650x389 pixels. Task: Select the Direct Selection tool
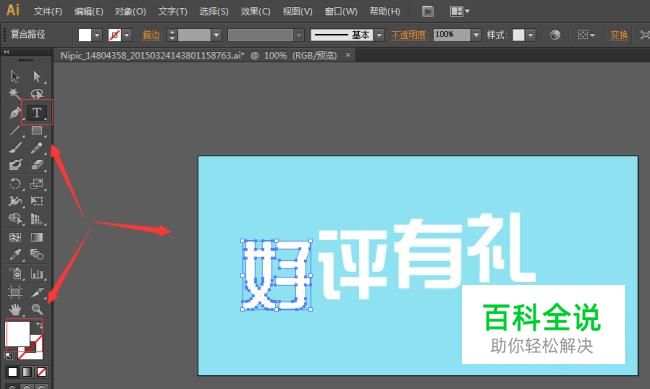pyautogui.click(x=36, y=77)
